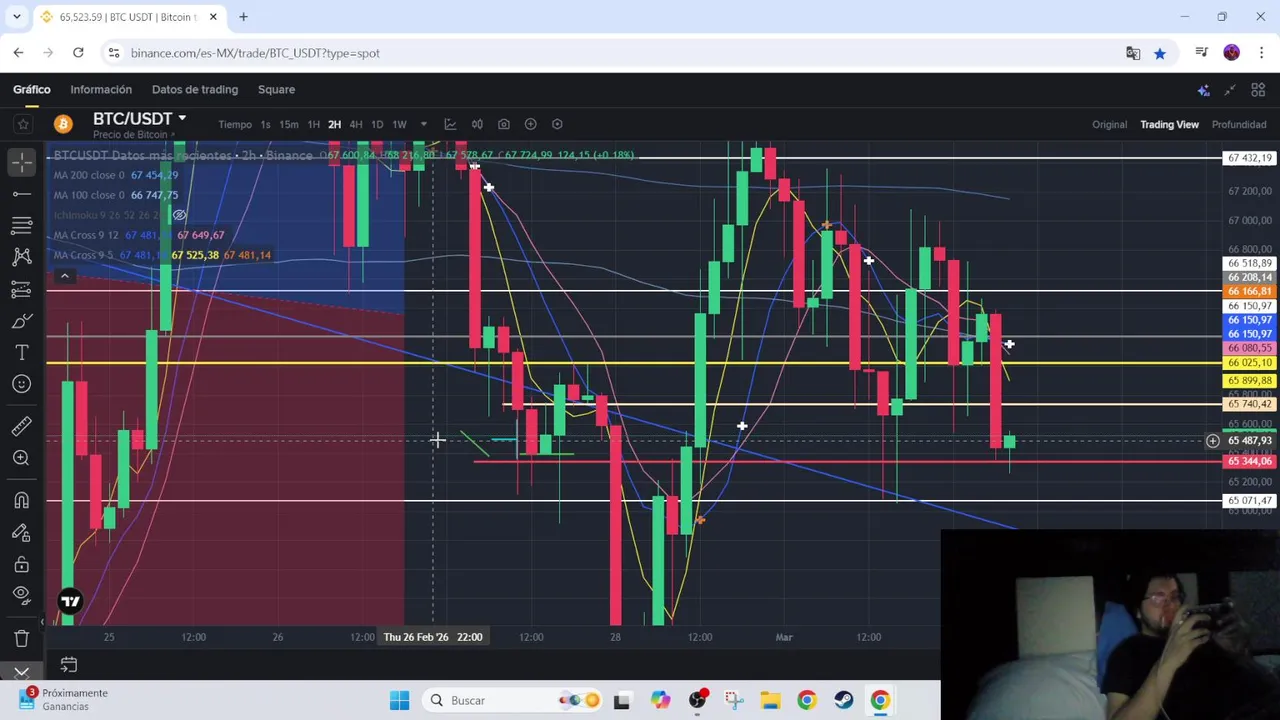Viewport: 1280px width, 720px height.
Task: Select the zoom in tool
Action: [22, 458]
